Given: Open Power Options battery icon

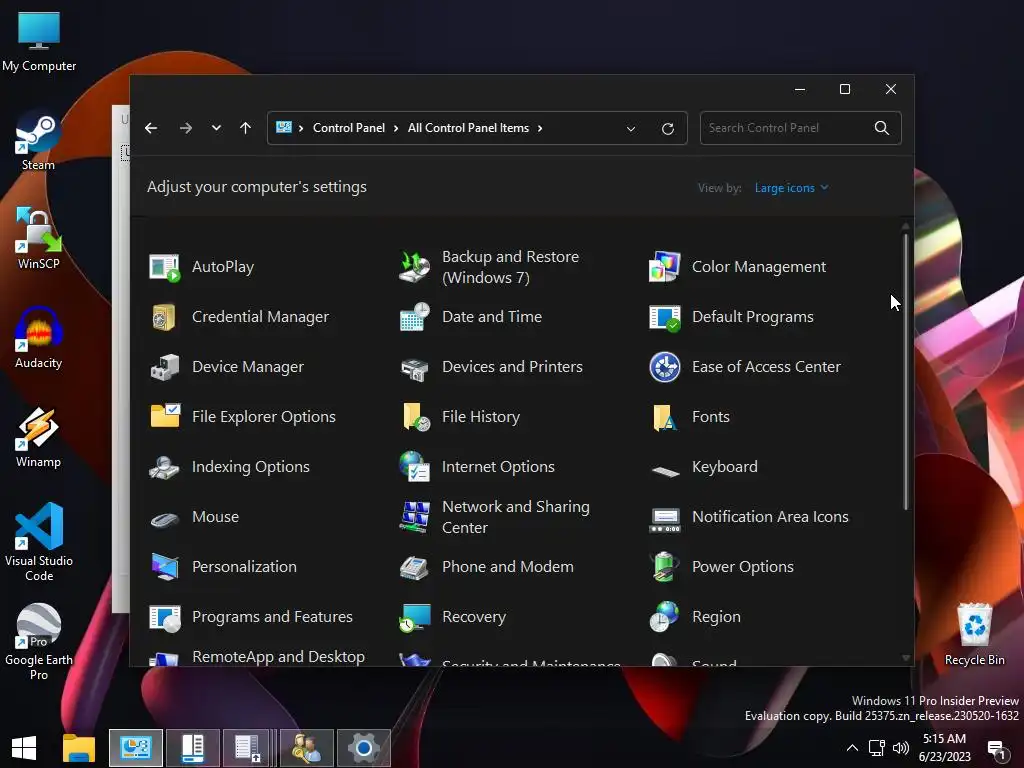Looking at the screenshot, I should point(664,567).
